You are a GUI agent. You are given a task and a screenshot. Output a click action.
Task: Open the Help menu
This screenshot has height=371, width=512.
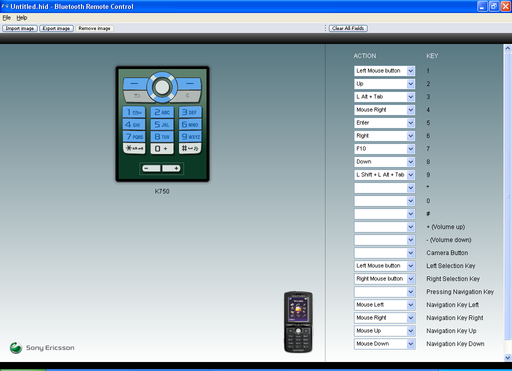(22, 18)
